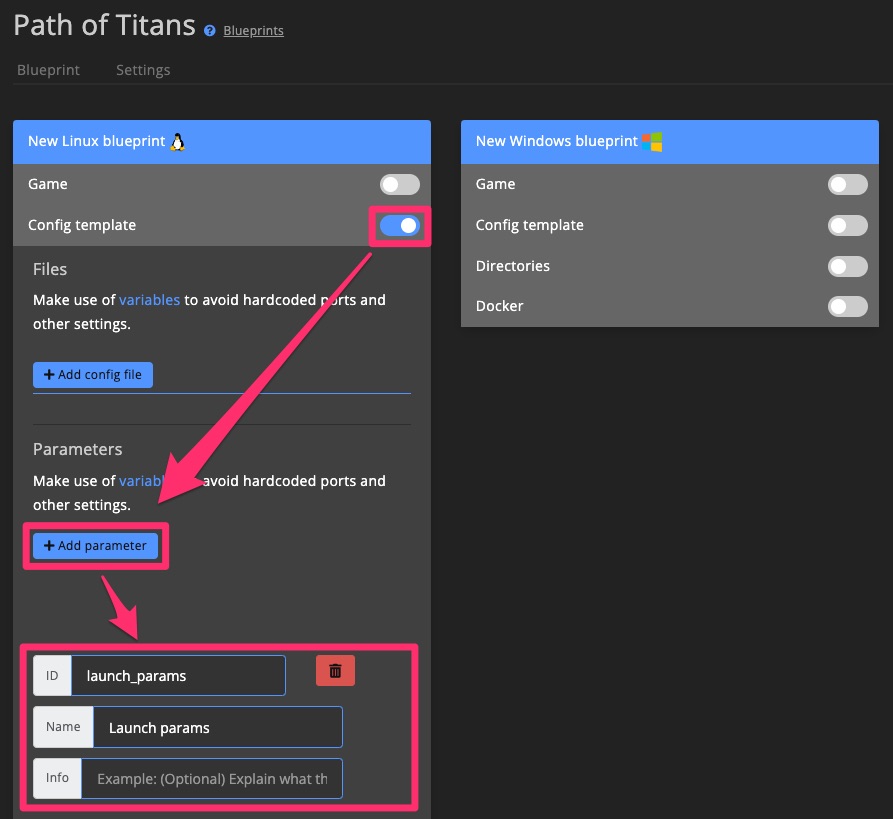The image size is (893, 819).
Task: Enable the Game toggle for the Windows blueprint
Action: pyautogui.click(x=847, y=184)
